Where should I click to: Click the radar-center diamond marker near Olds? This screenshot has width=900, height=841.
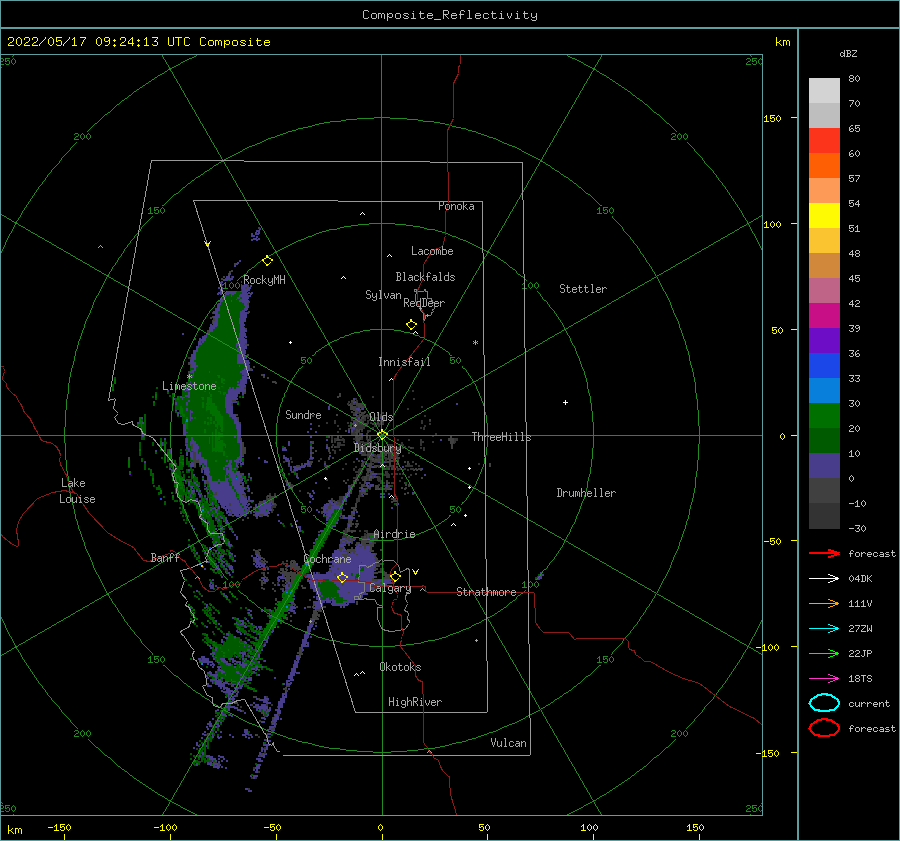click(382, 435)
